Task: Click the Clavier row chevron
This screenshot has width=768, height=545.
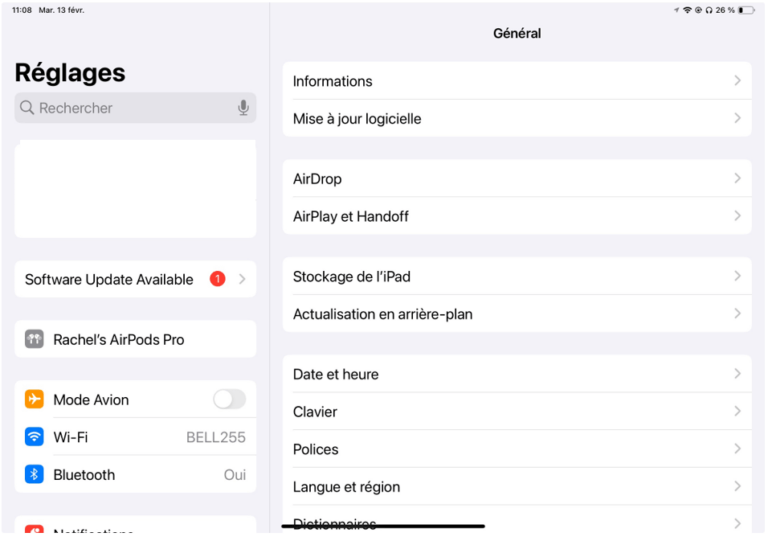Action: [x=738, y=412]
